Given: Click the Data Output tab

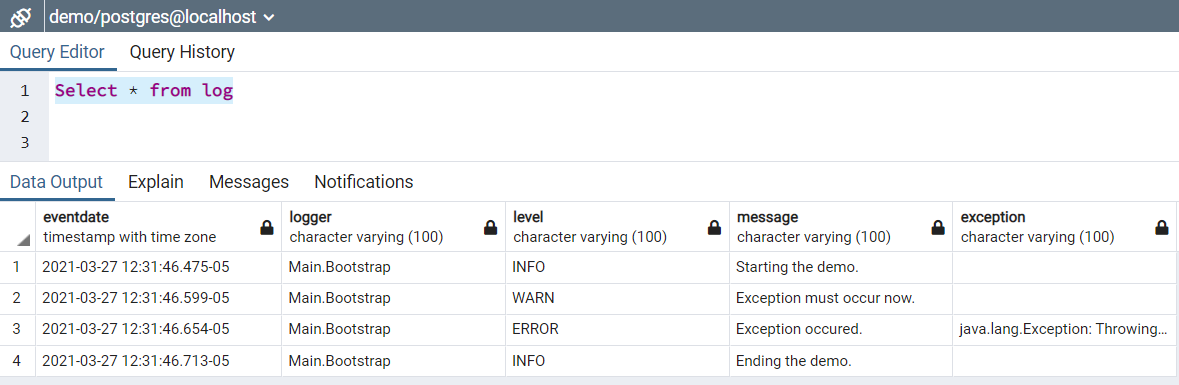Looking at the screenshot, I should 56,182.
